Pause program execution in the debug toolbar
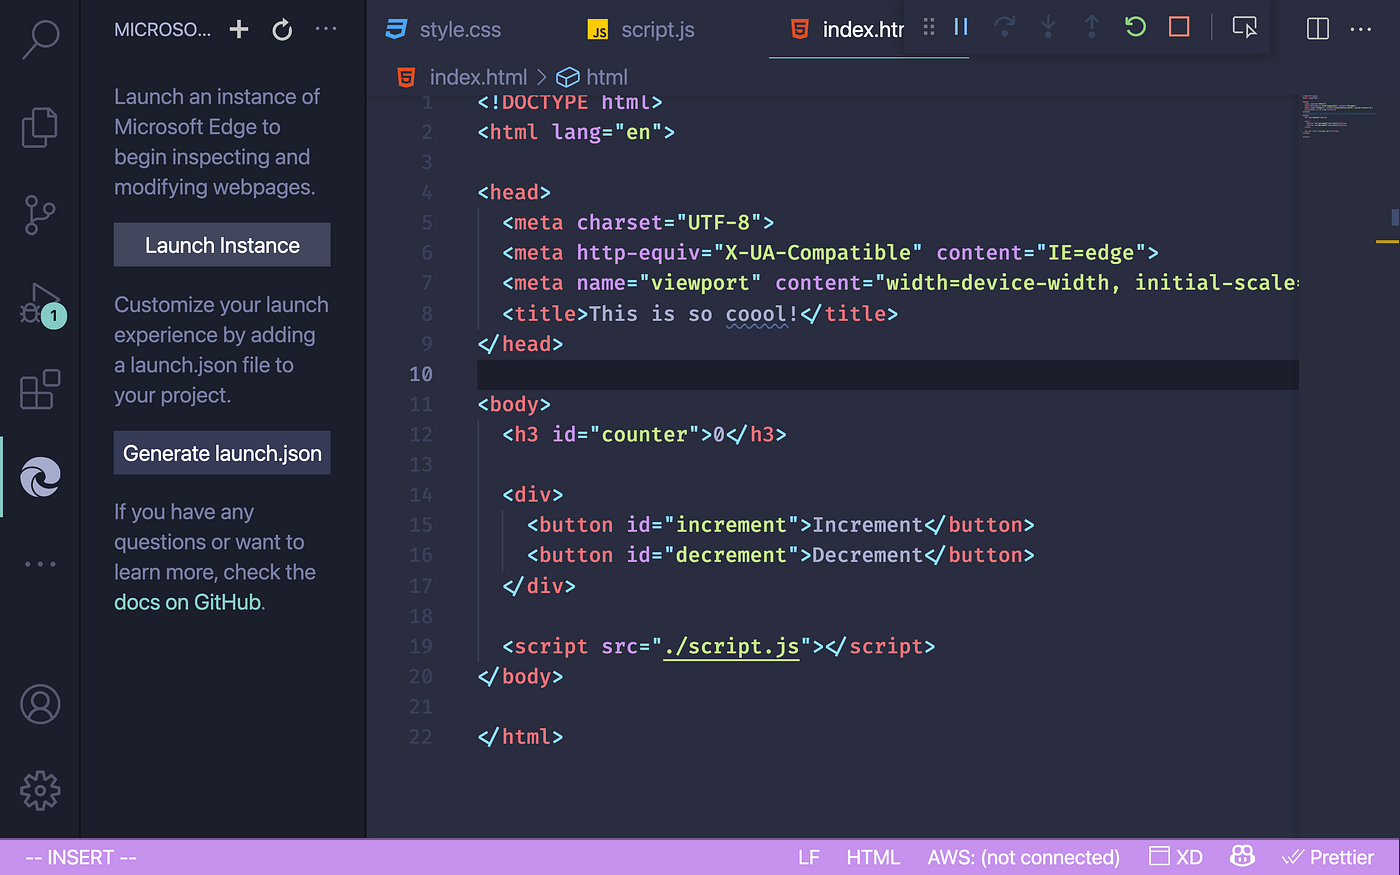Viewport: 1400px width, 875px height. [960, 27]
